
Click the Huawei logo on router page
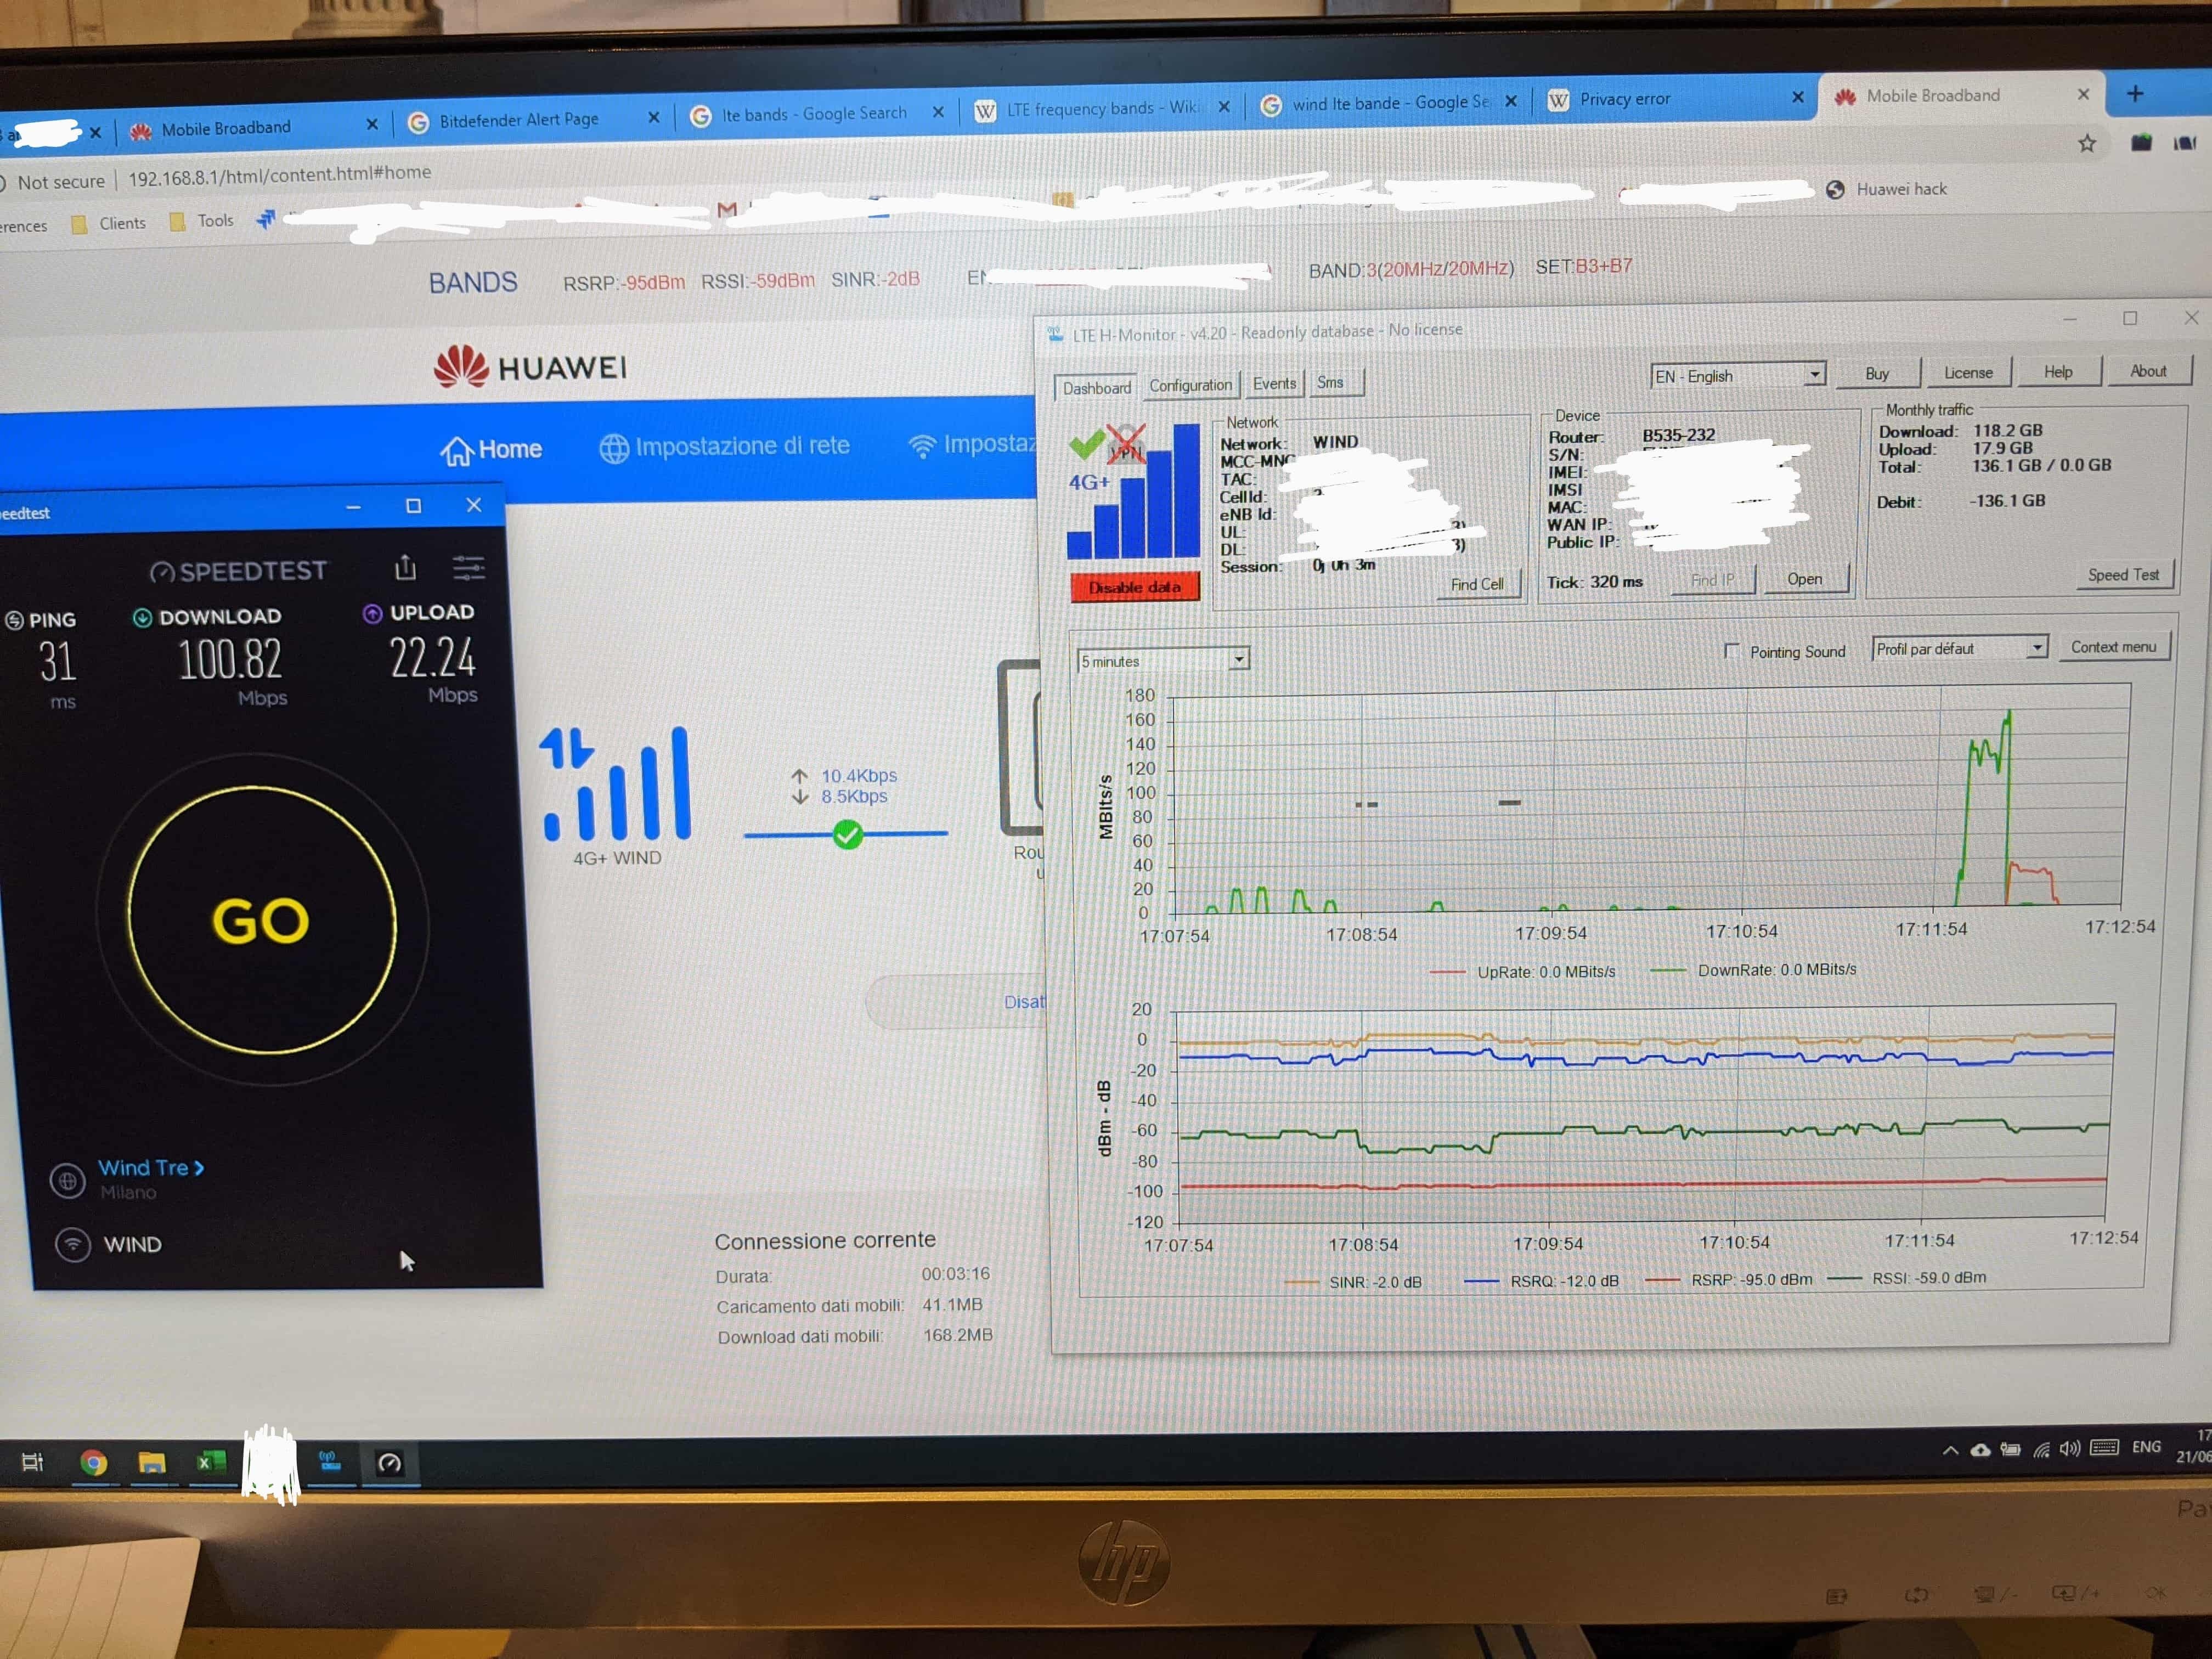(531, 367)
